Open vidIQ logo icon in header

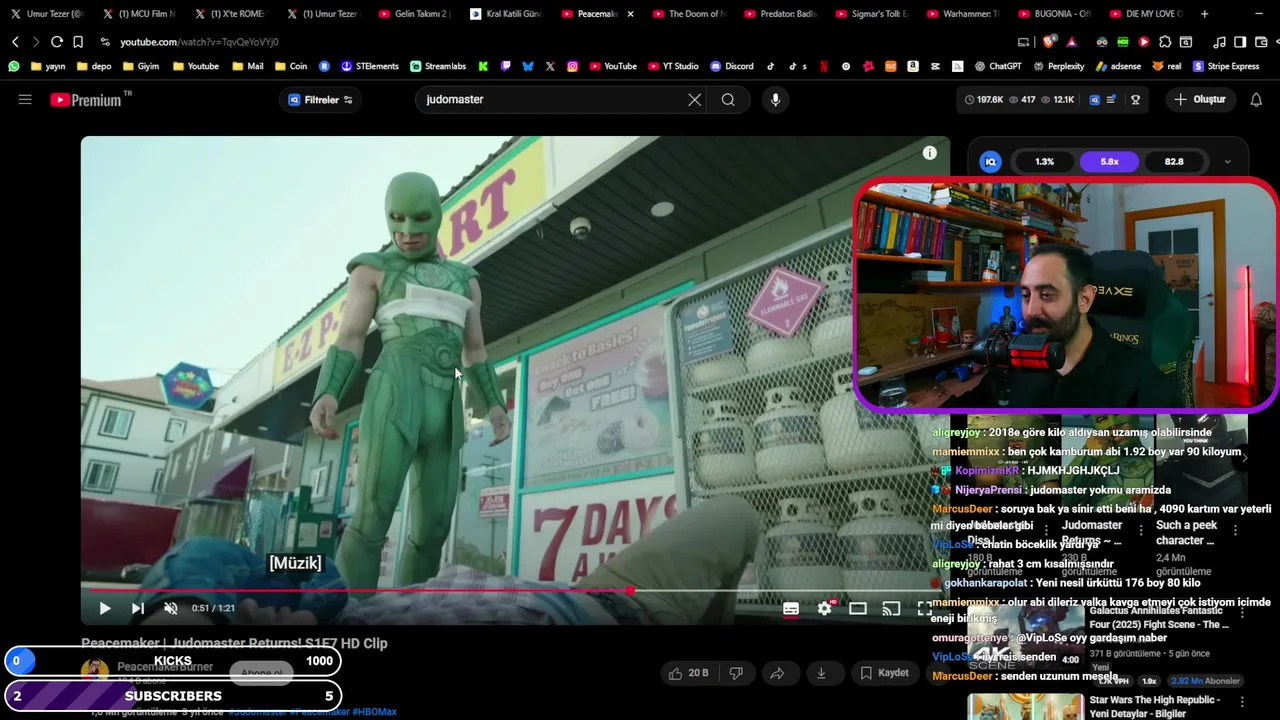click(1094, 100)
